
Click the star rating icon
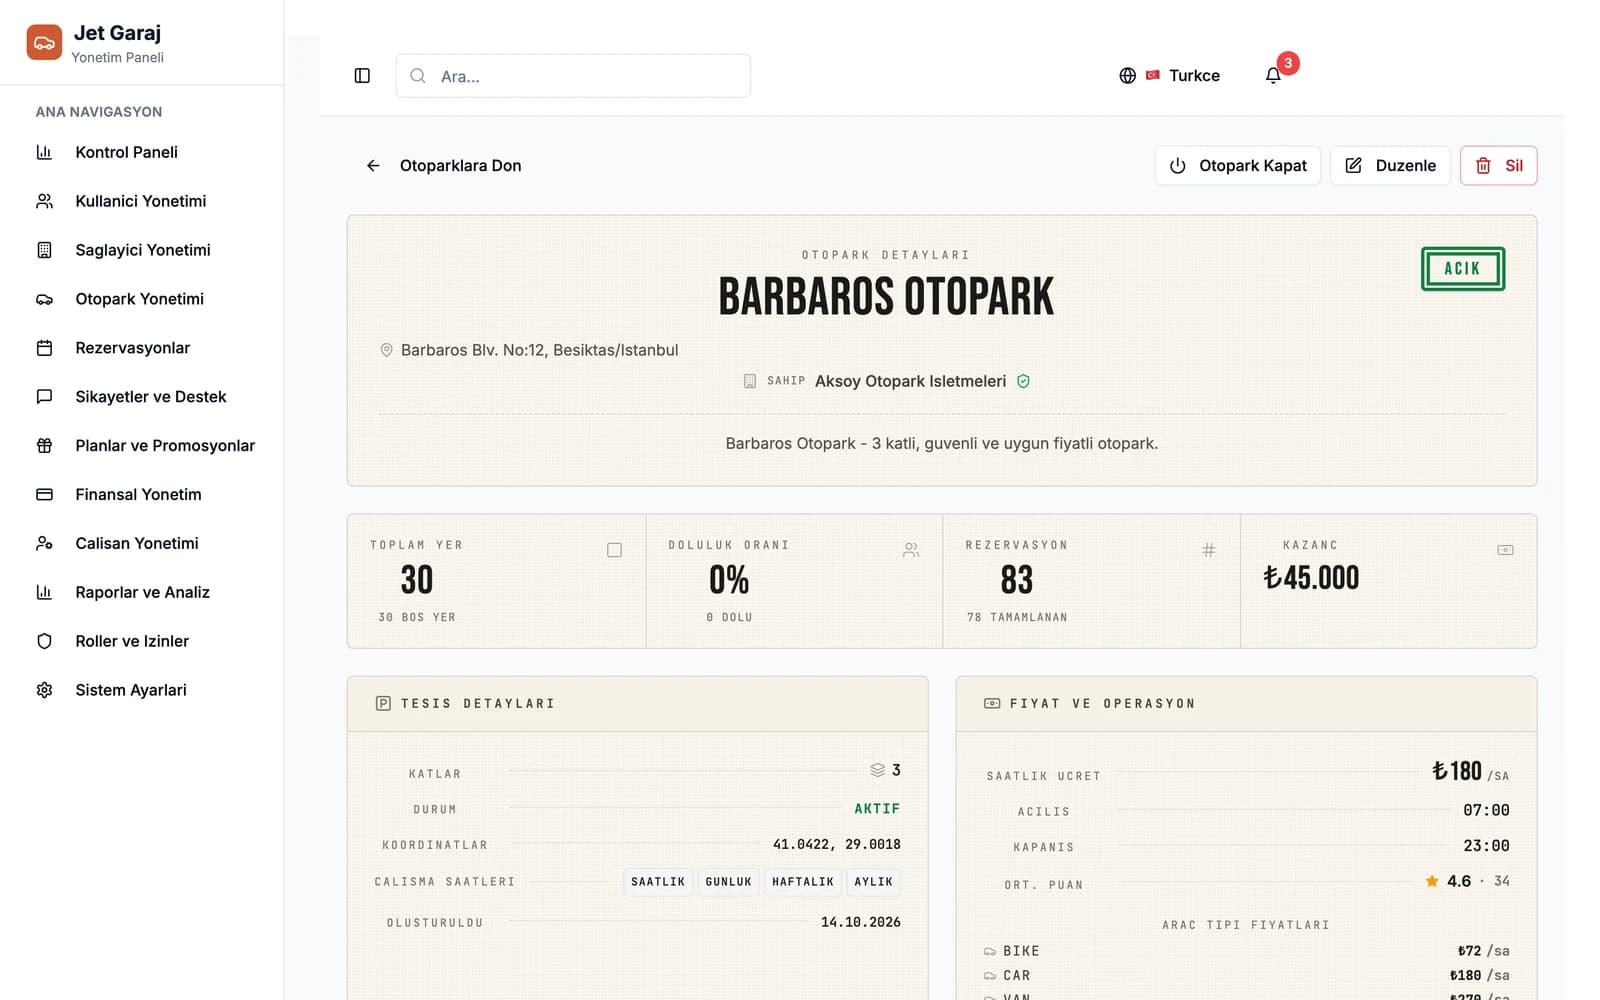click(1432, 881)
